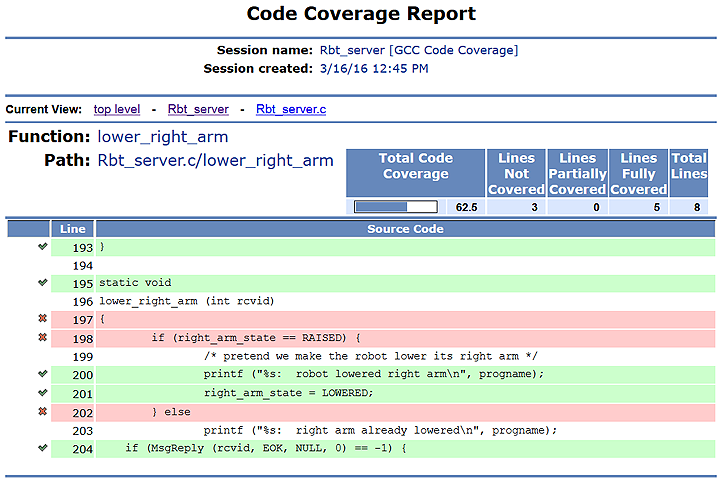This screenshot has height=480, width=720.
Task: Click the Source Code column header
Action: [405, 229]
